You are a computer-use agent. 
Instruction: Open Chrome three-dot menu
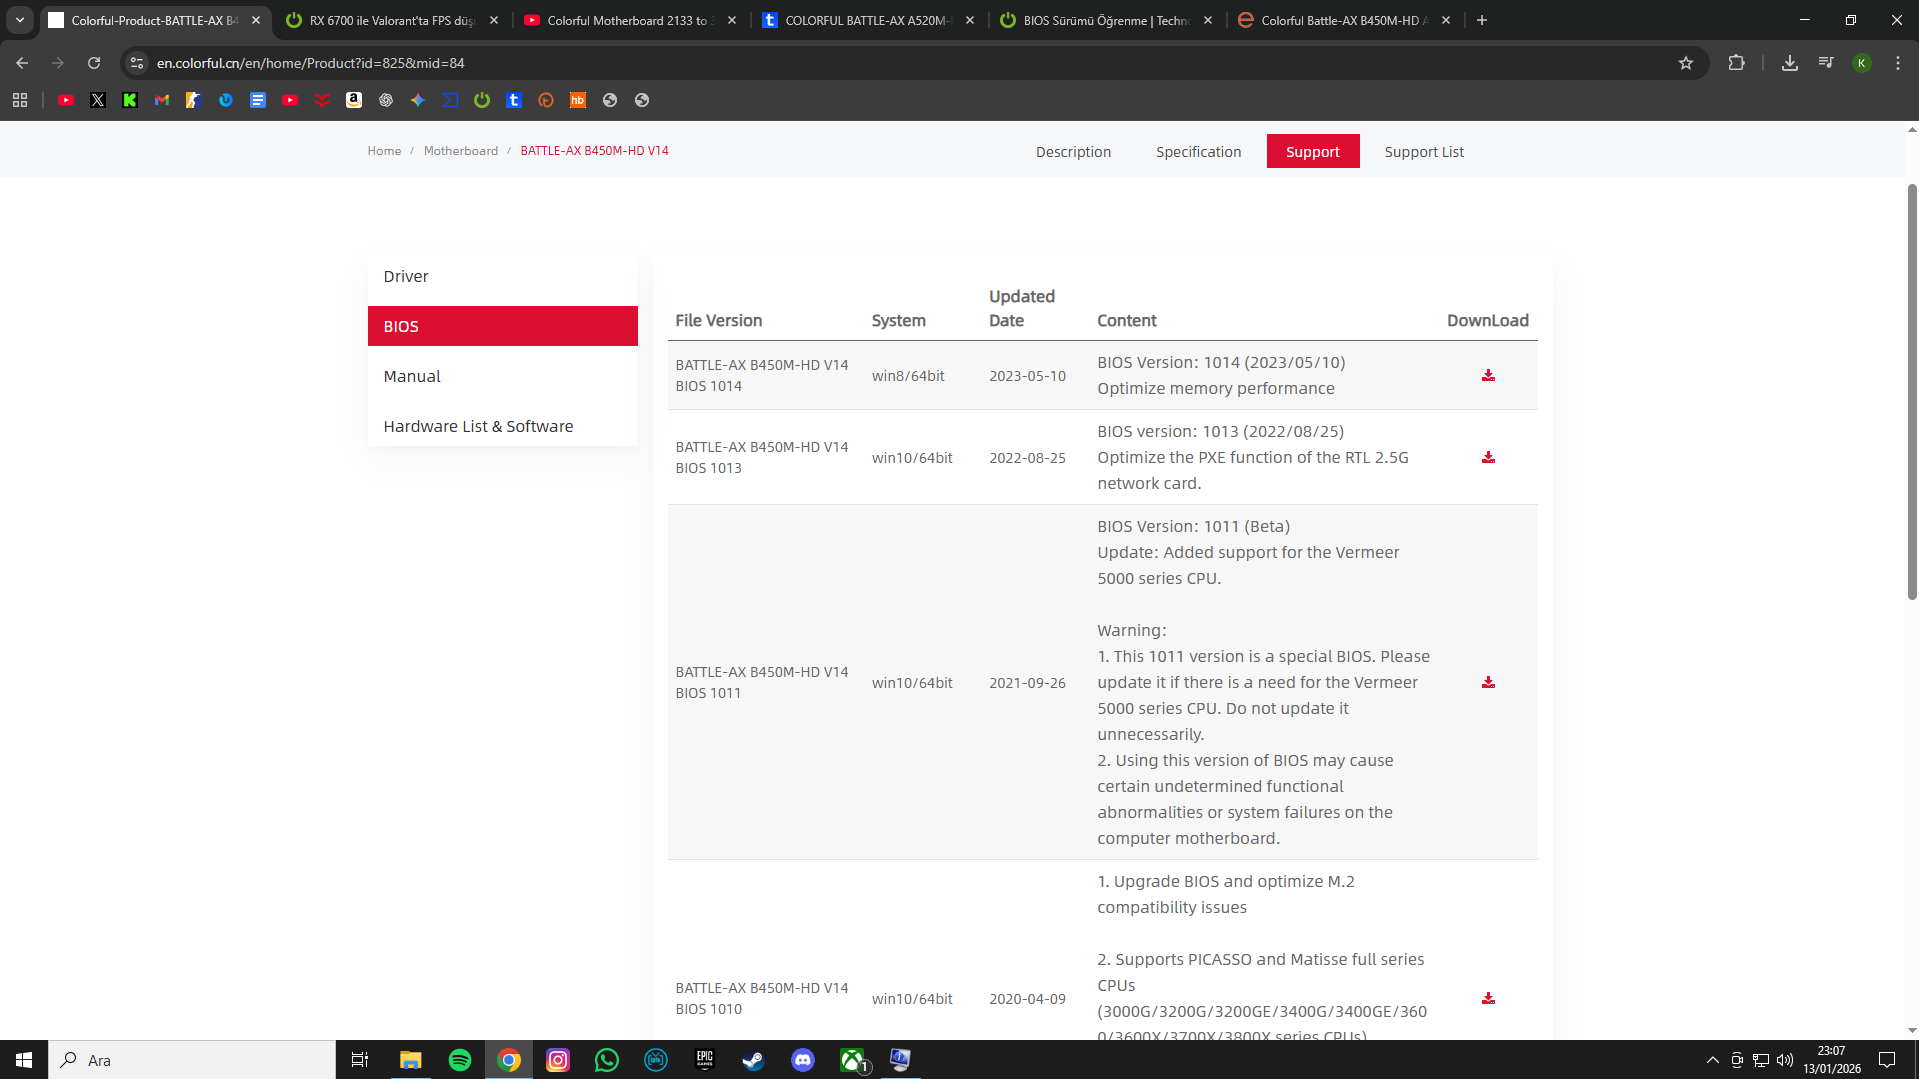[x=1898, y=63]
